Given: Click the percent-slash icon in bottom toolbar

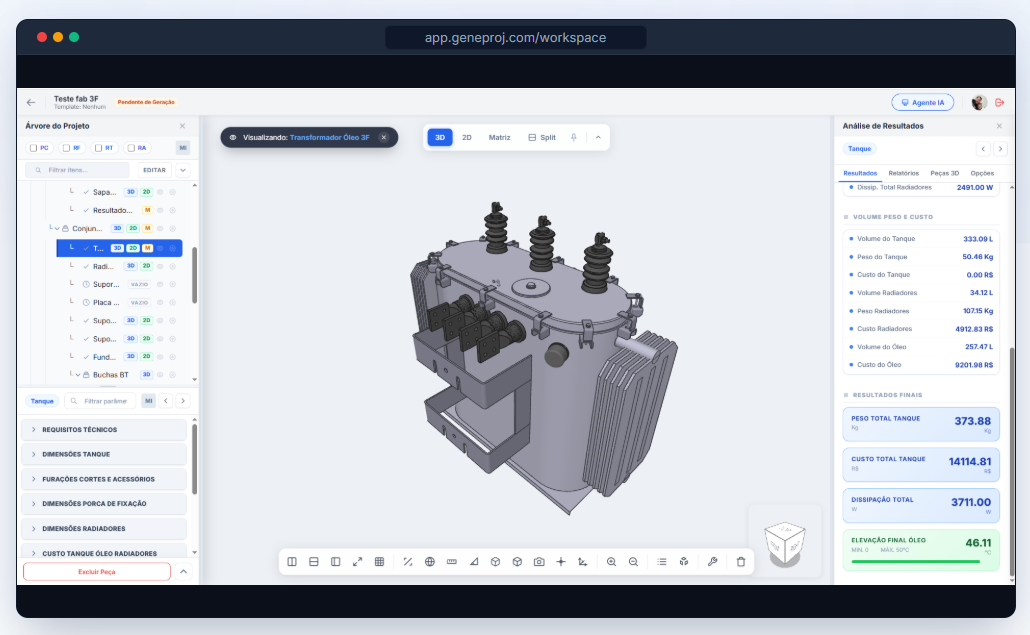Looking at the screenshot, I should coord(408,561).
